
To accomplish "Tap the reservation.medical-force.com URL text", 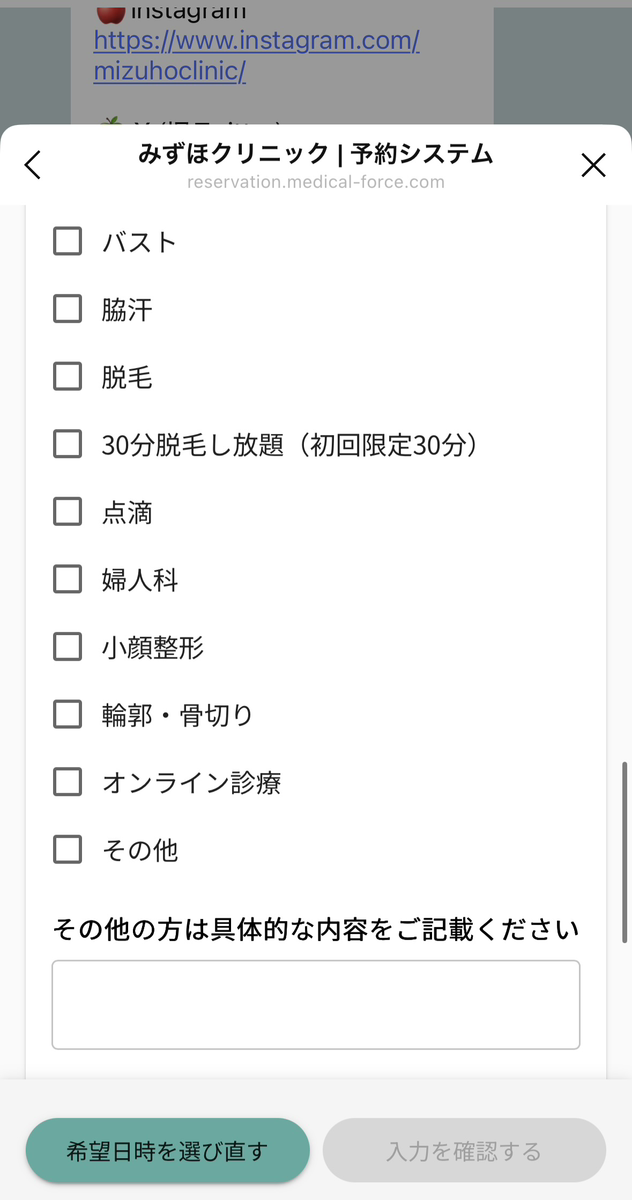I will coord(316,182).
